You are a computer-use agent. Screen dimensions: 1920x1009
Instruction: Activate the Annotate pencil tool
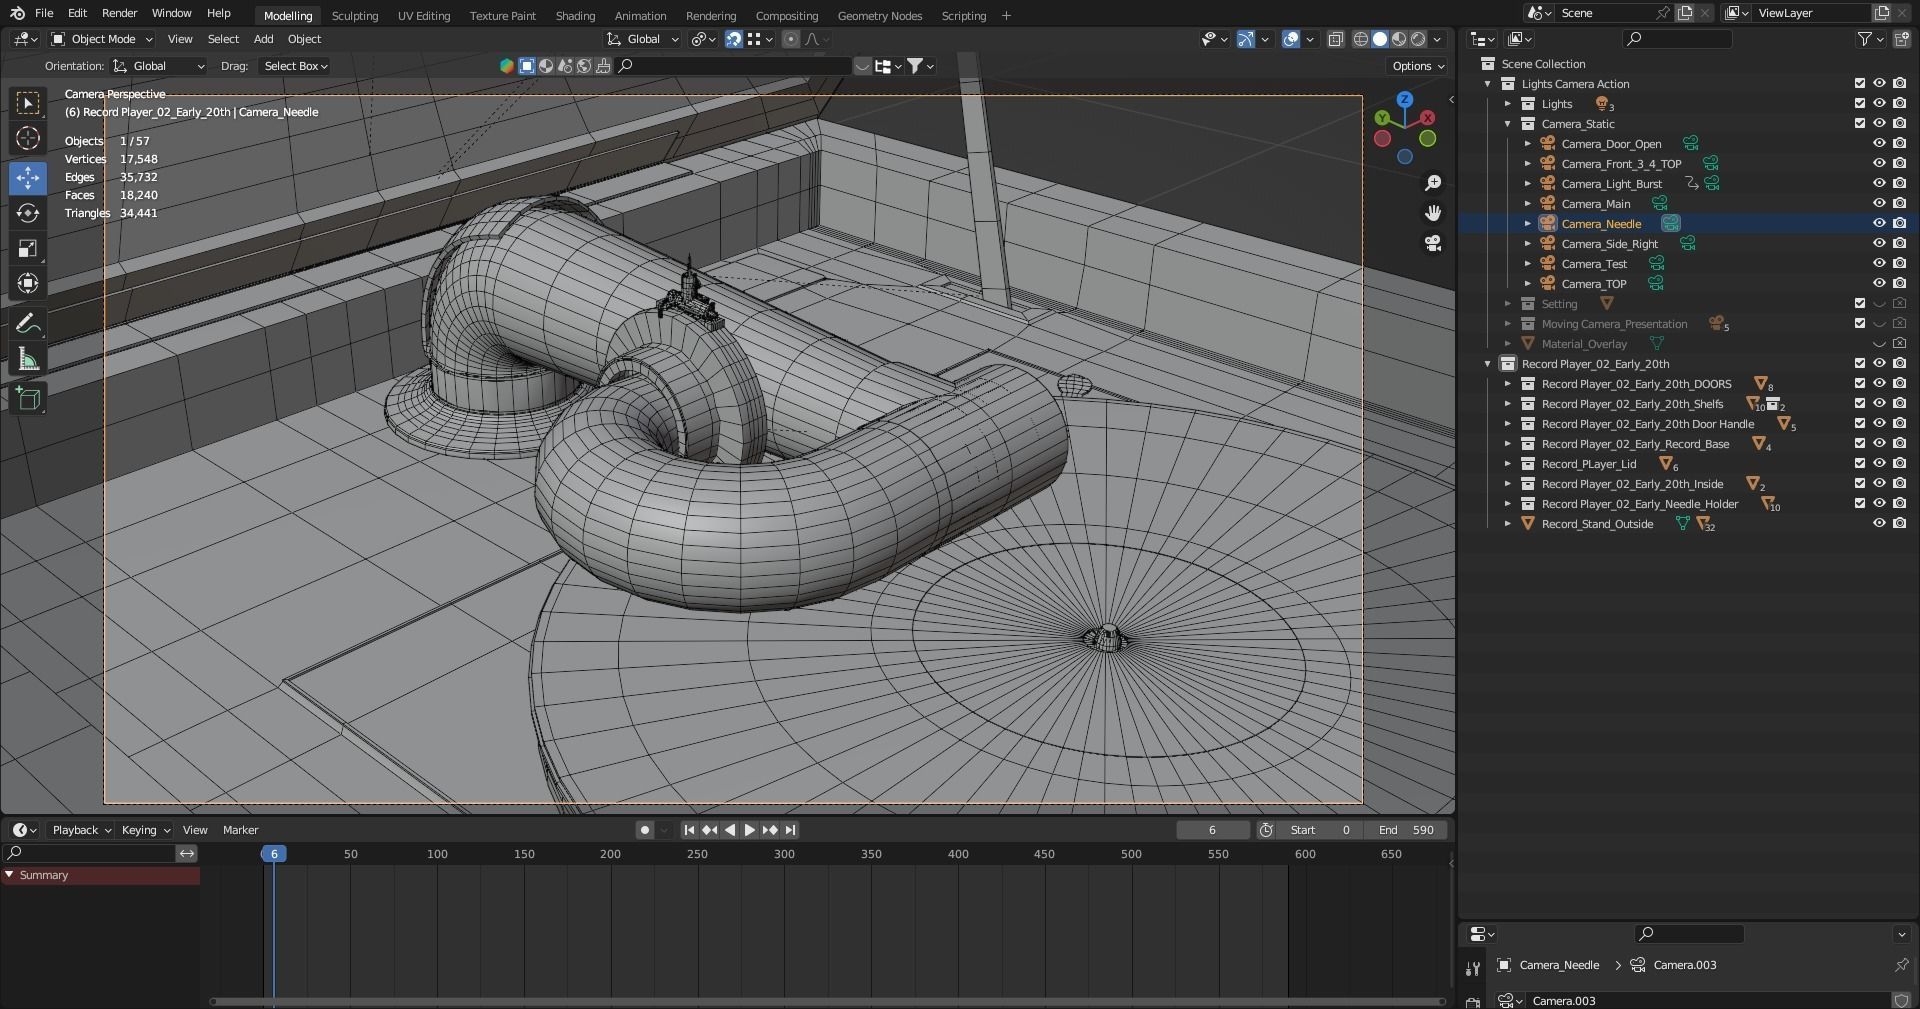[x=28, y=323]
